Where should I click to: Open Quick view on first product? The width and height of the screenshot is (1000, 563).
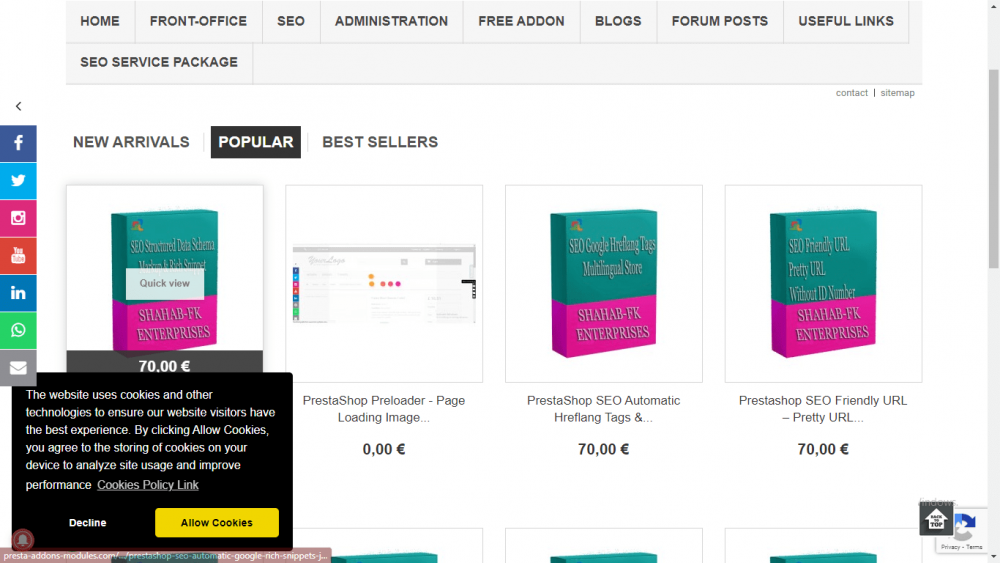pos(165,283)
